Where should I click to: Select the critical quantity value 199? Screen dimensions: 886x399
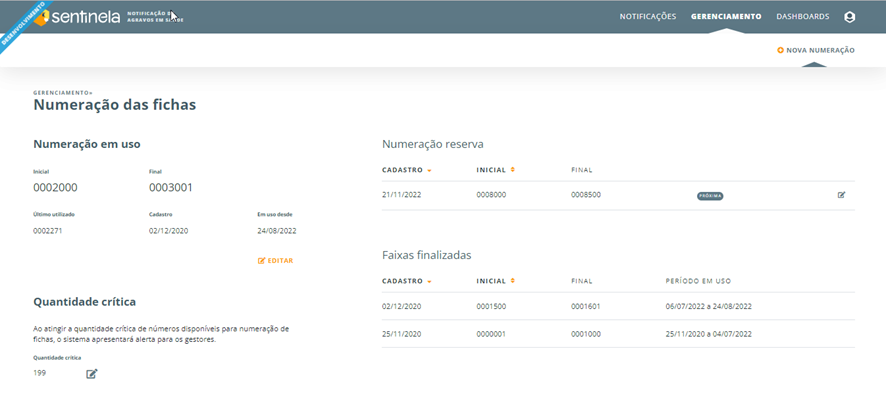point(40,373)
